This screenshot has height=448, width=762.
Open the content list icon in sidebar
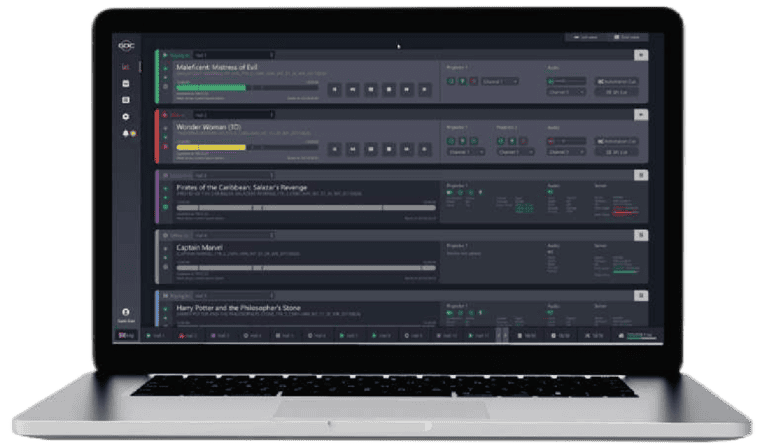point(126,100)
